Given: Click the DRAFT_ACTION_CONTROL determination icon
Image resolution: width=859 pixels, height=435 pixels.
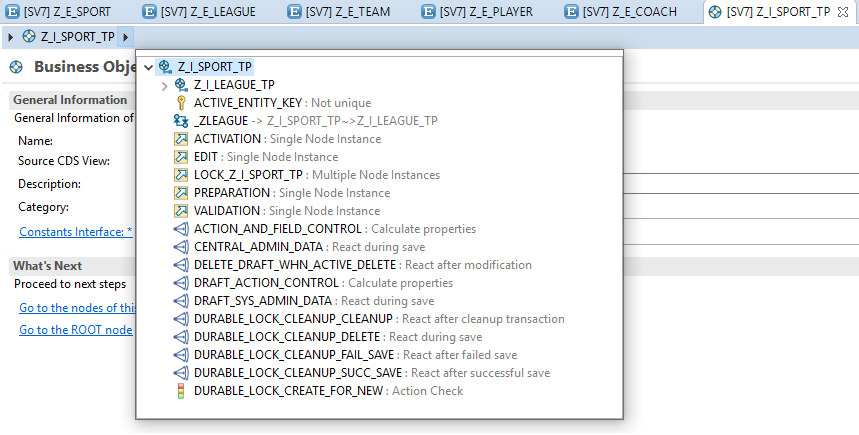Looking at the screenshot, I should [x=181, y=283].
